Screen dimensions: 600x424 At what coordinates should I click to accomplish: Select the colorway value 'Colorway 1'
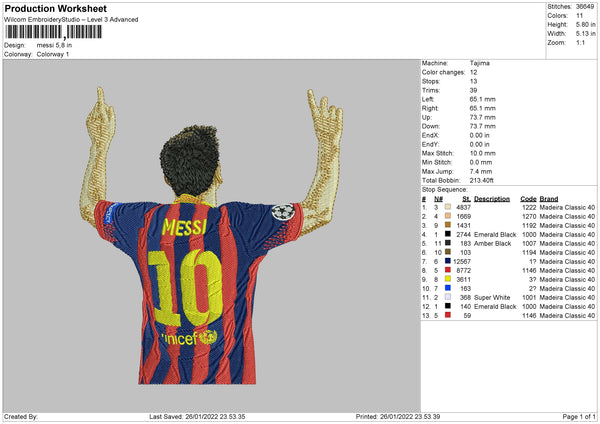(53, 54)
